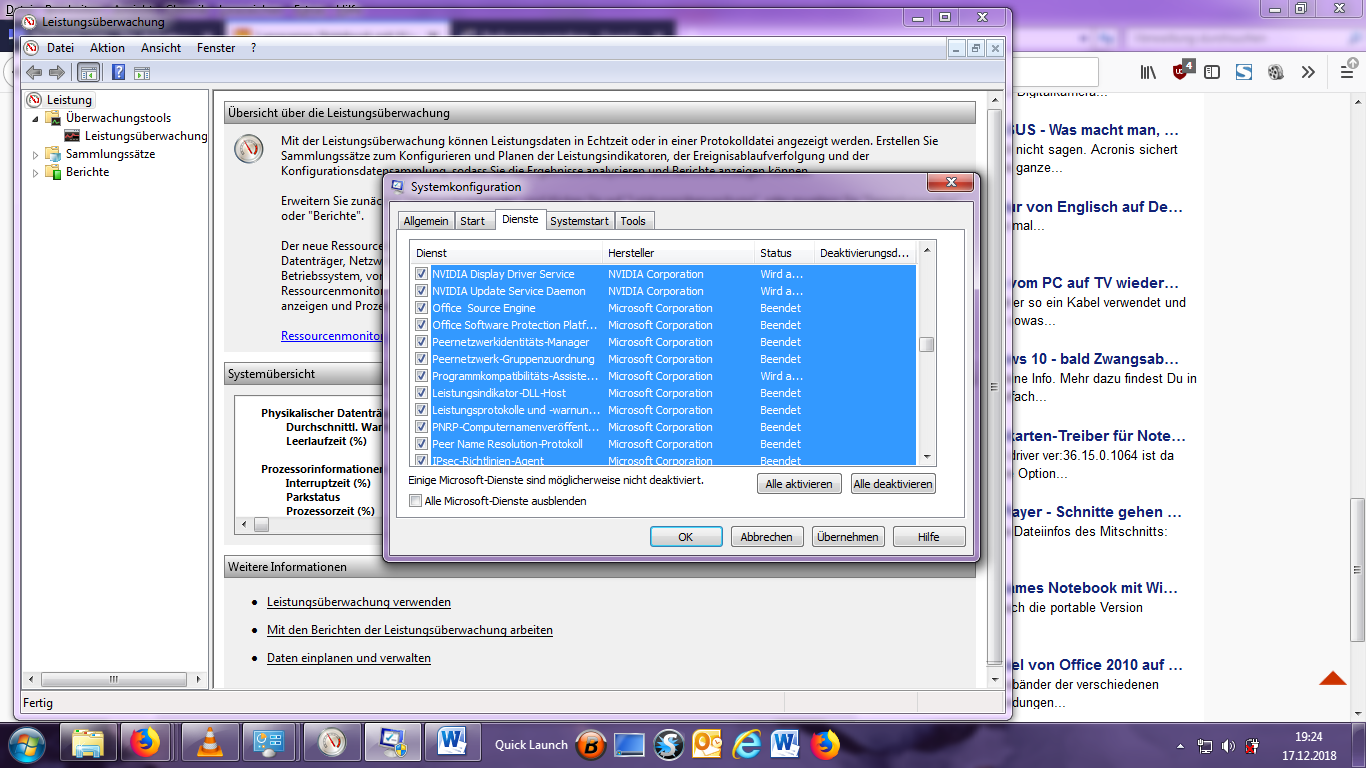Image resolution: width=1366 pixels, height=768 pixels.
Task: Collapse 'Übersicht über die Leistungsüberwachung' section
Action: [600, 113]
